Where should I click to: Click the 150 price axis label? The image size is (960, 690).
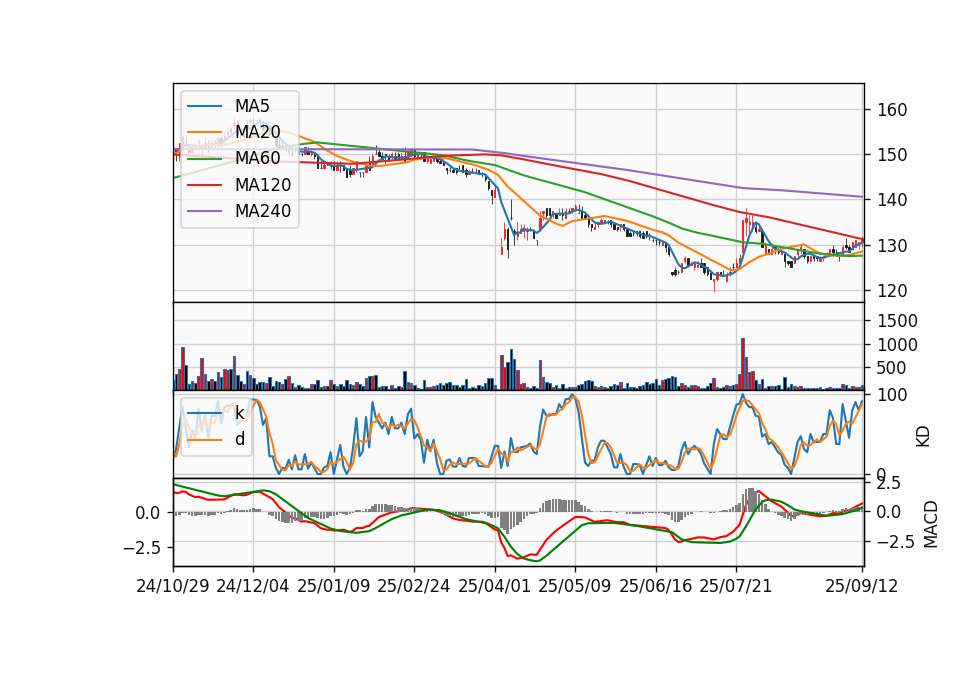(x=893, y=155)
